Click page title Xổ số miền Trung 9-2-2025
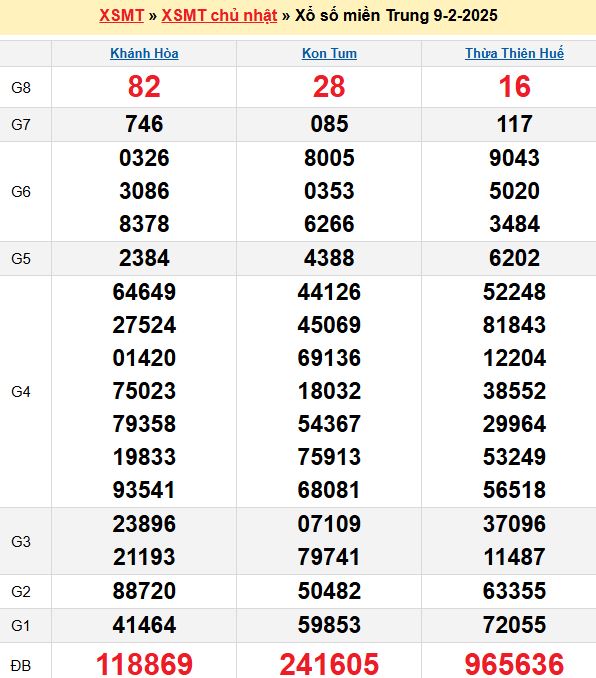 [396, 16]
